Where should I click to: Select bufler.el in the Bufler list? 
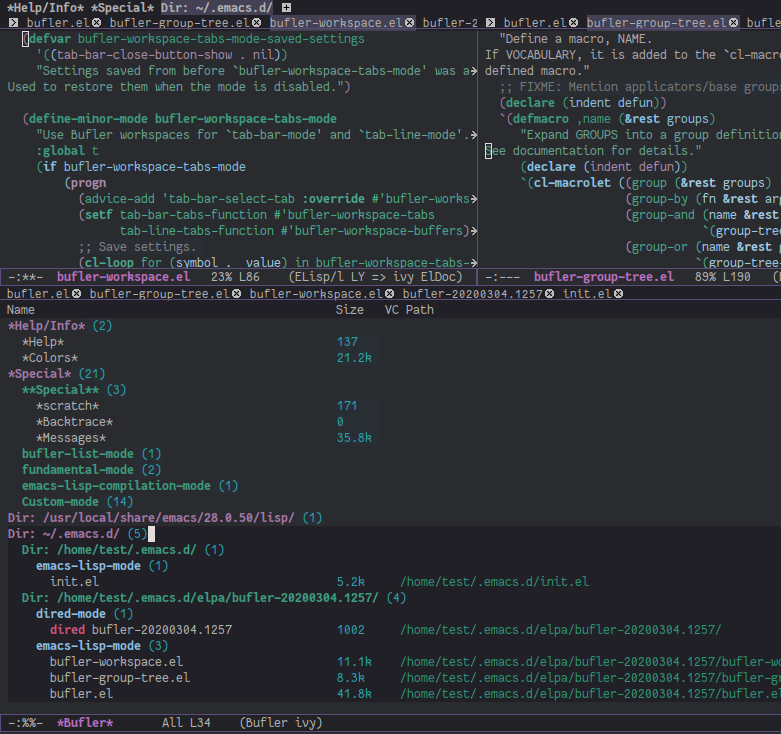point(81,693)
